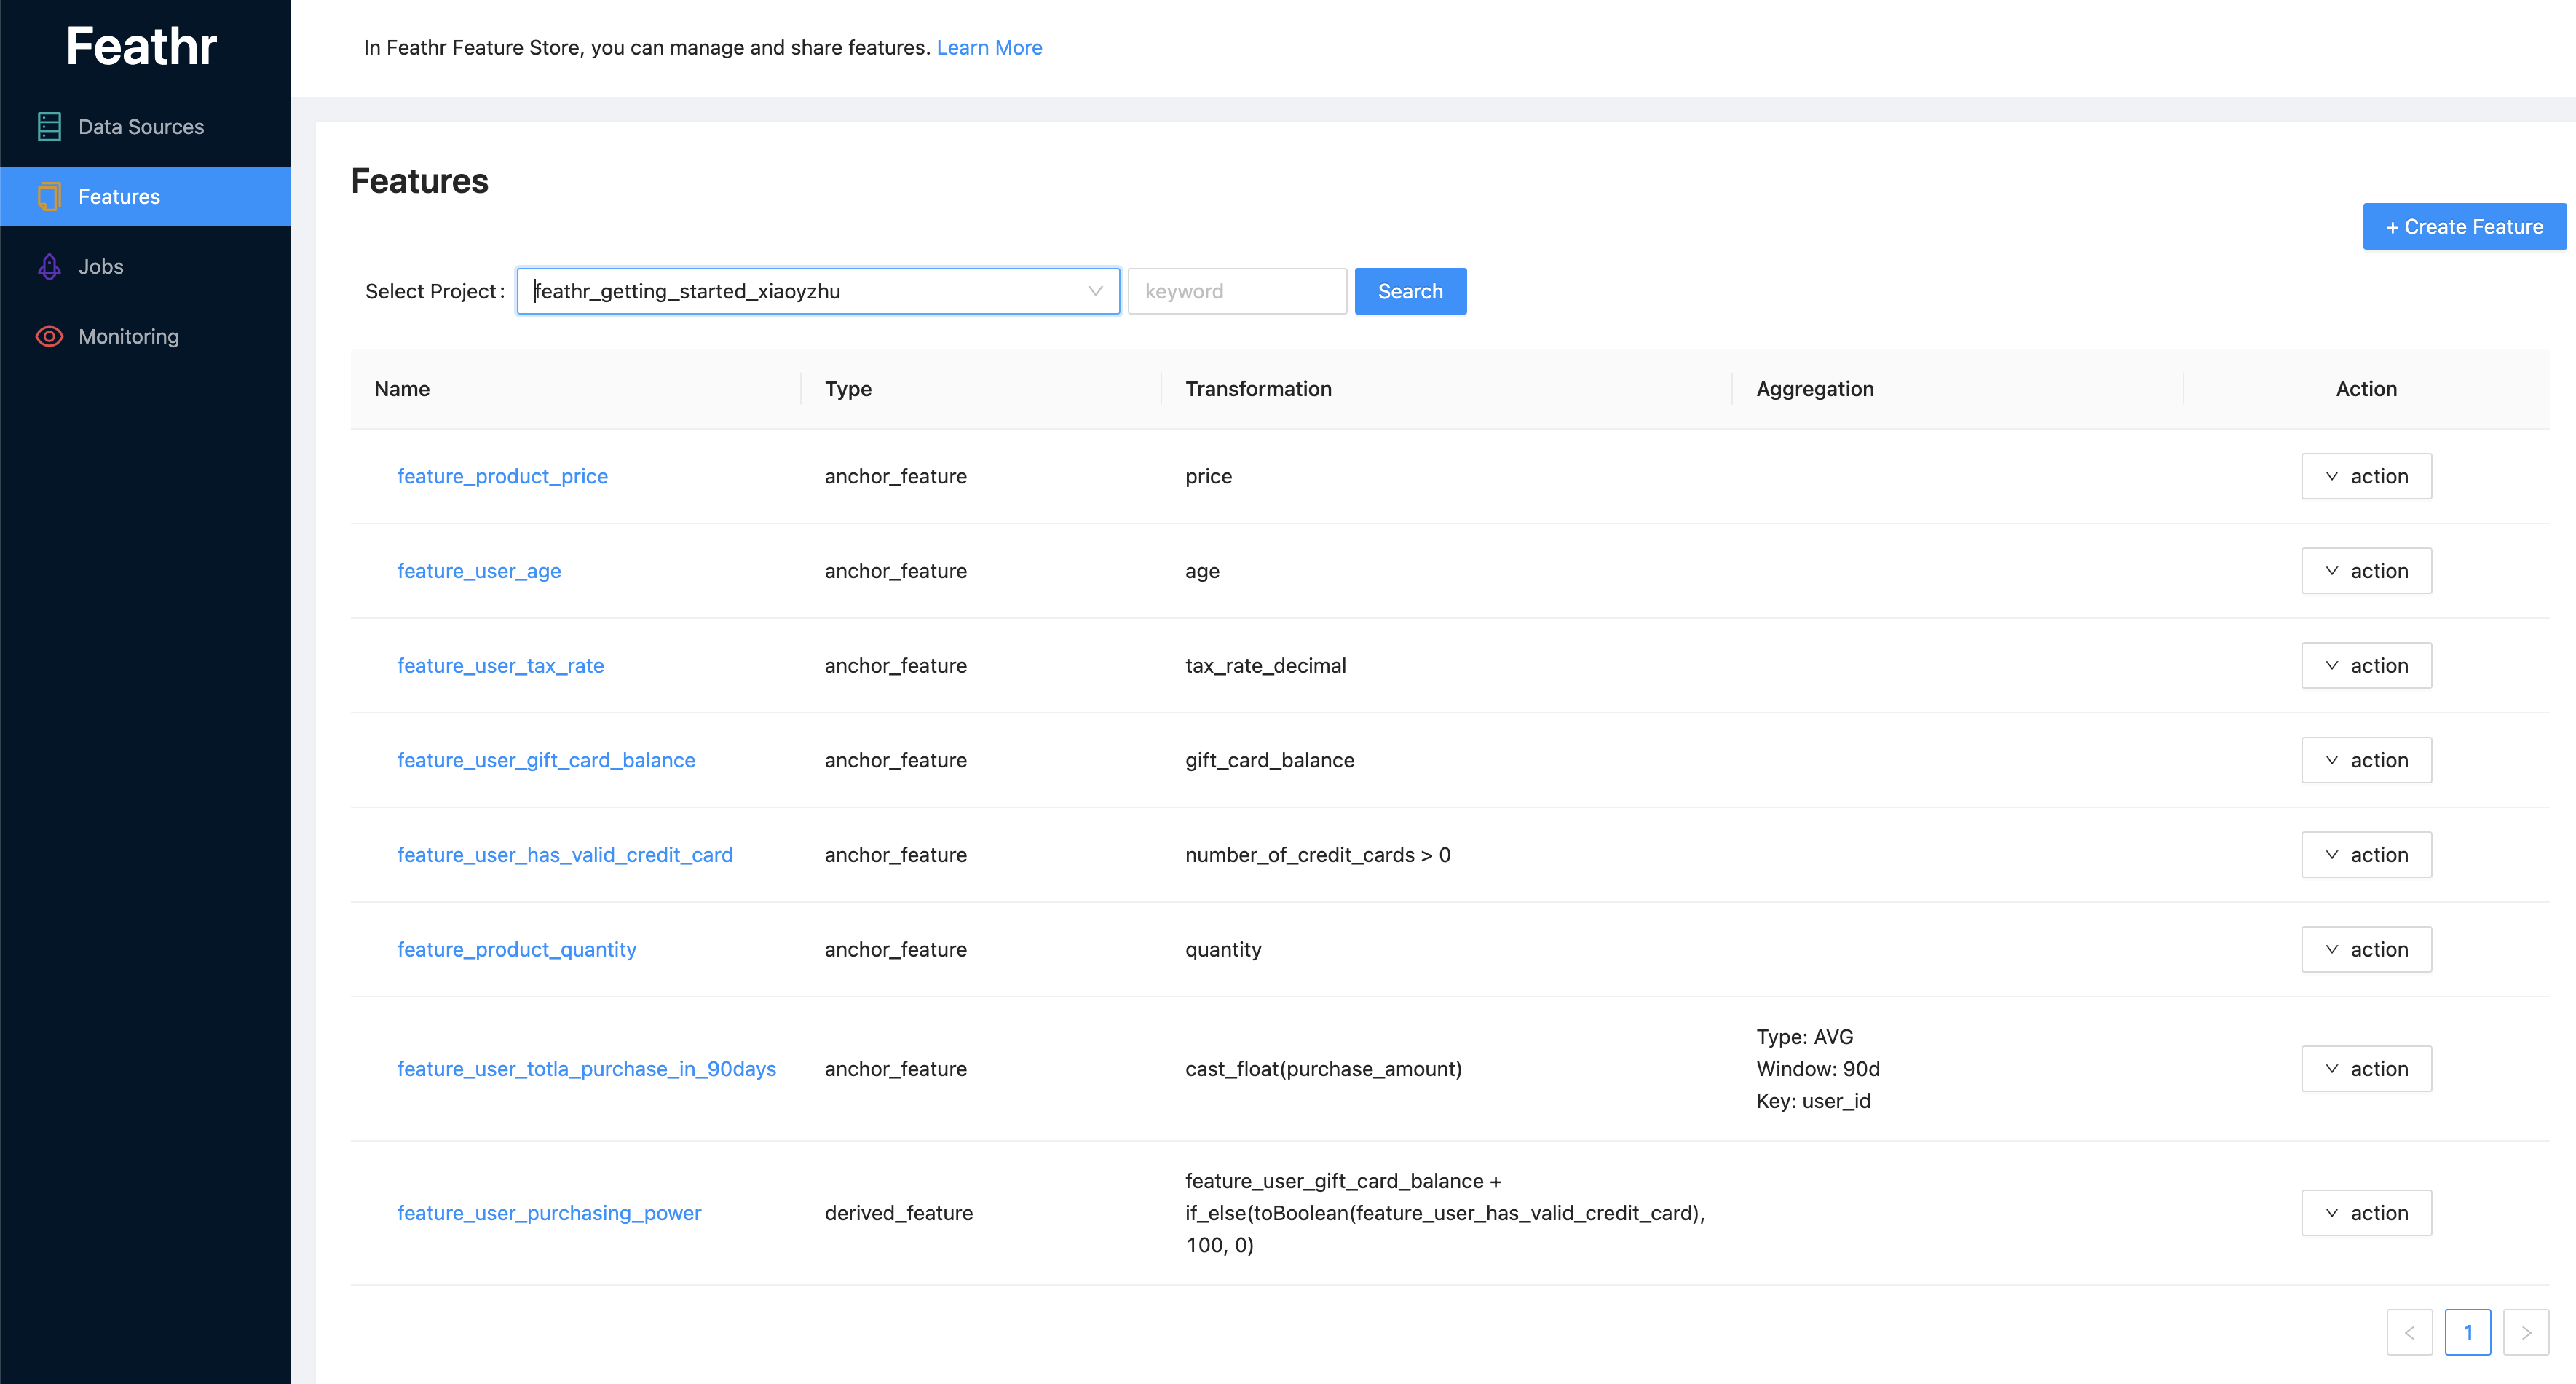The height and width of the screenshot is (1384, 2576).
Task: Open action dropdown for feature_user_gift_card_balance
Action: [x=2366, y=760]
